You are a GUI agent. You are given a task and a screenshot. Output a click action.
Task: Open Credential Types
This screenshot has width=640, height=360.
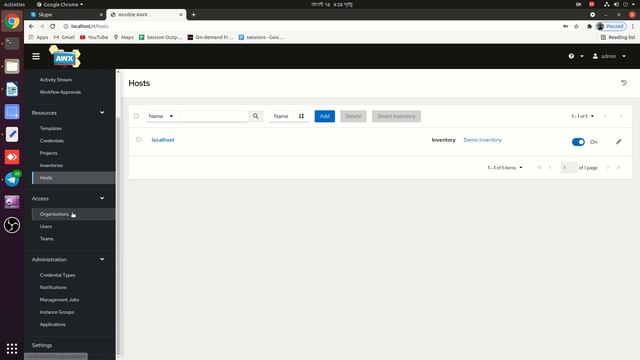tap(58, 276)
